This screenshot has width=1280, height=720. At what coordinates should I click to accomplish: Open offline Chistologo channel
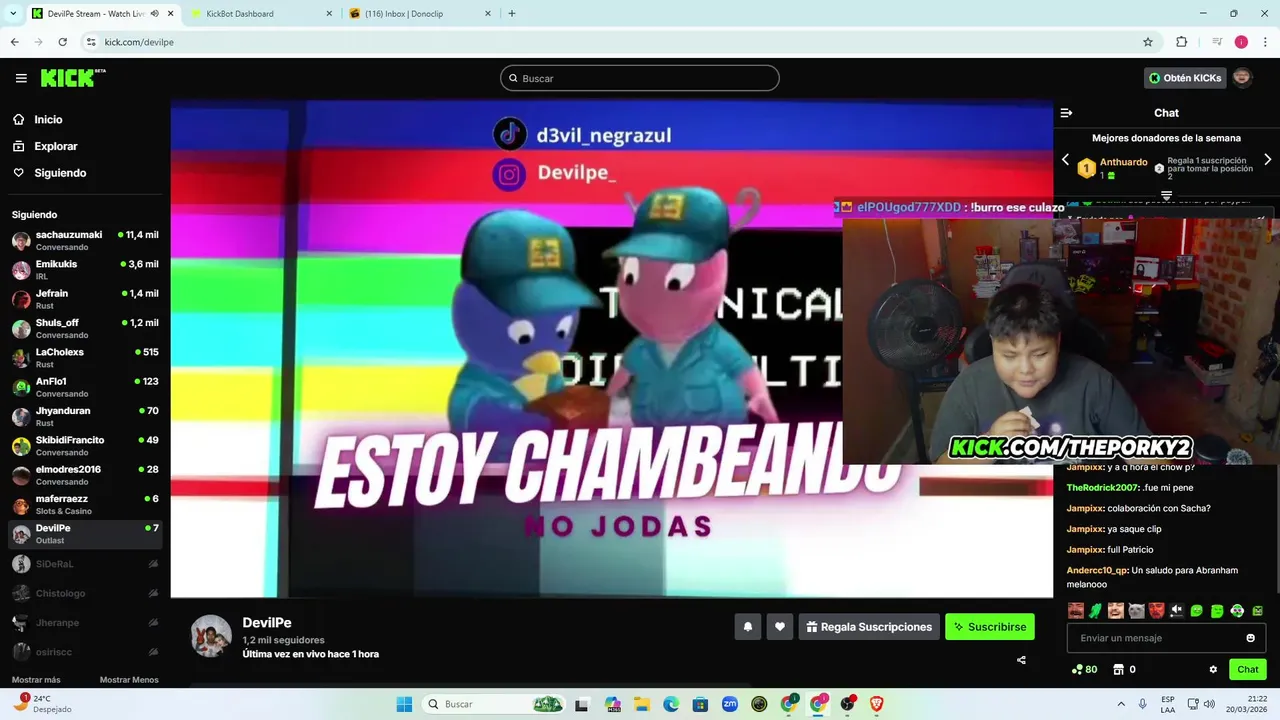coord(85,593)
